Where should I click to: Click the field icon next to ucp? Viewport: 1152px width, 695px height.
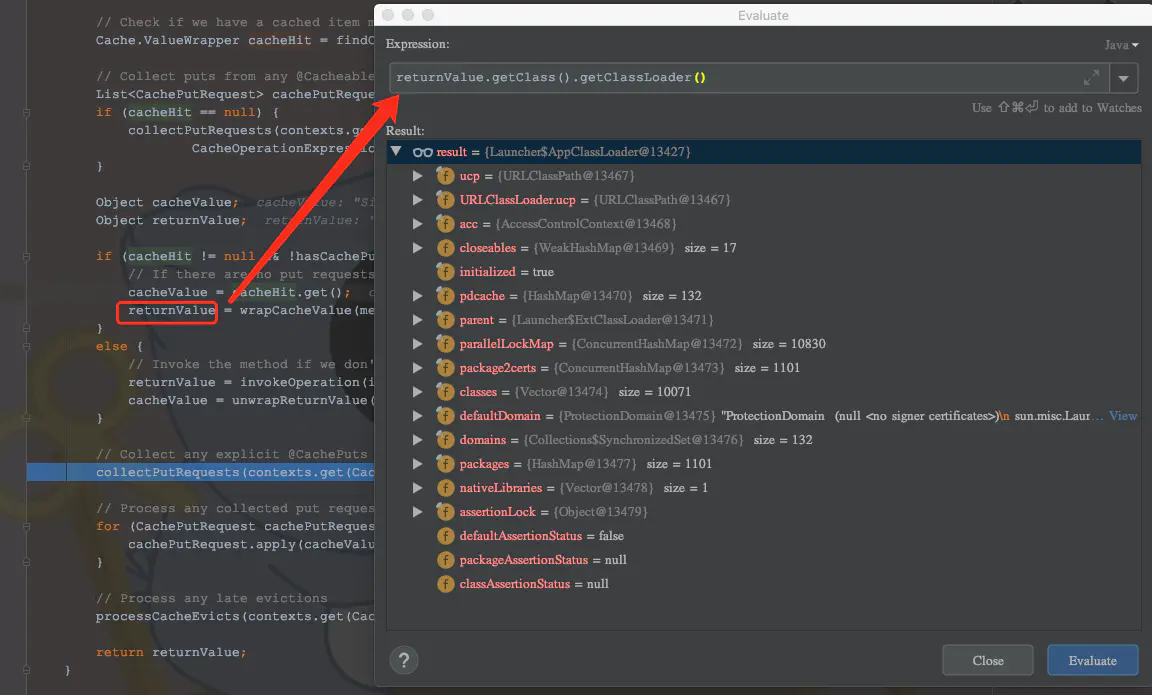445,175
